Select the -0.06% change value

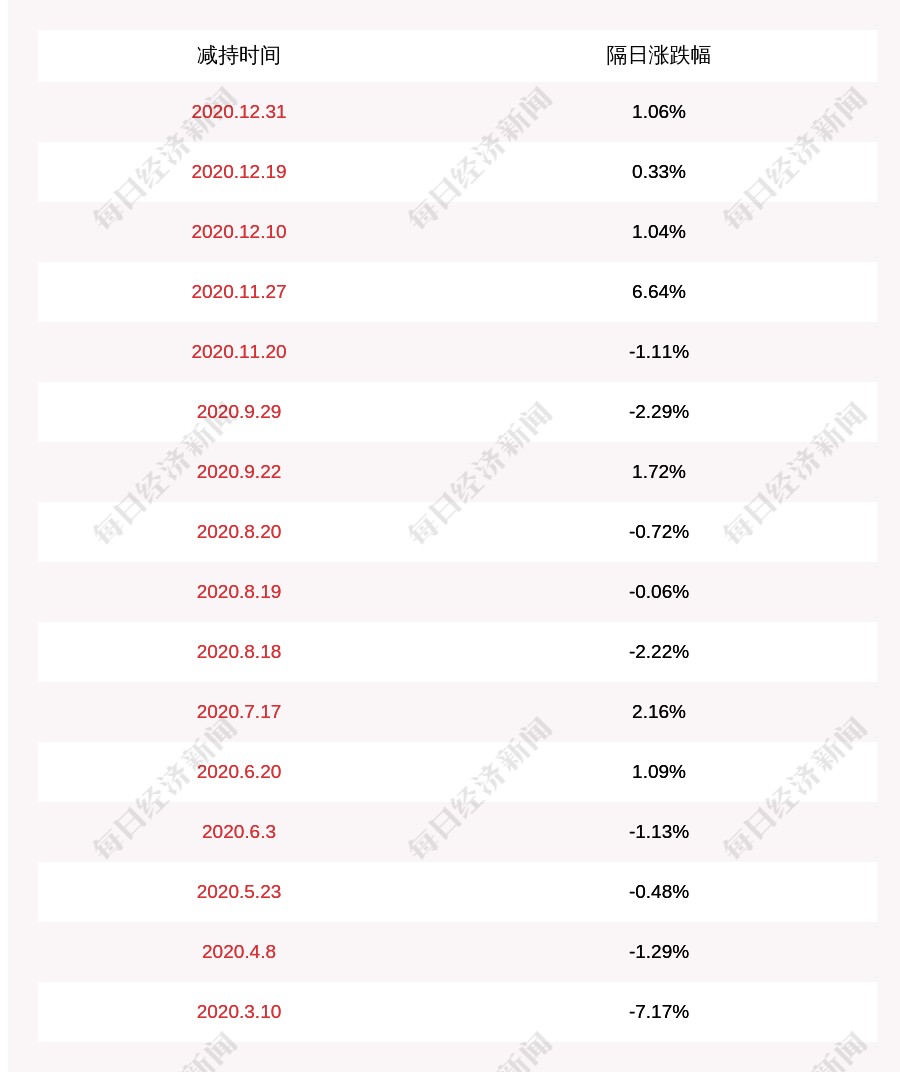(x=658, y=592)
